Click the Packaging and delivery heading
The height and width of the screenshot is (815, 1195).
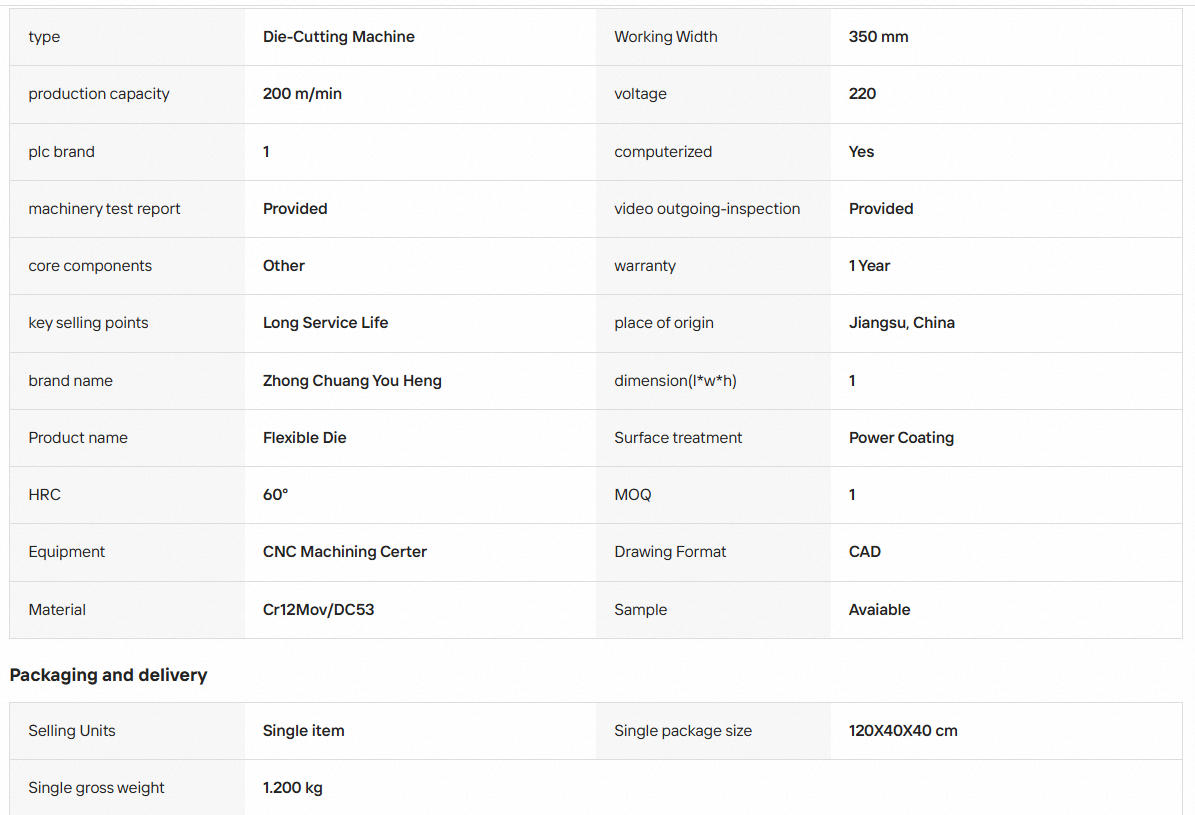(108, 675)
